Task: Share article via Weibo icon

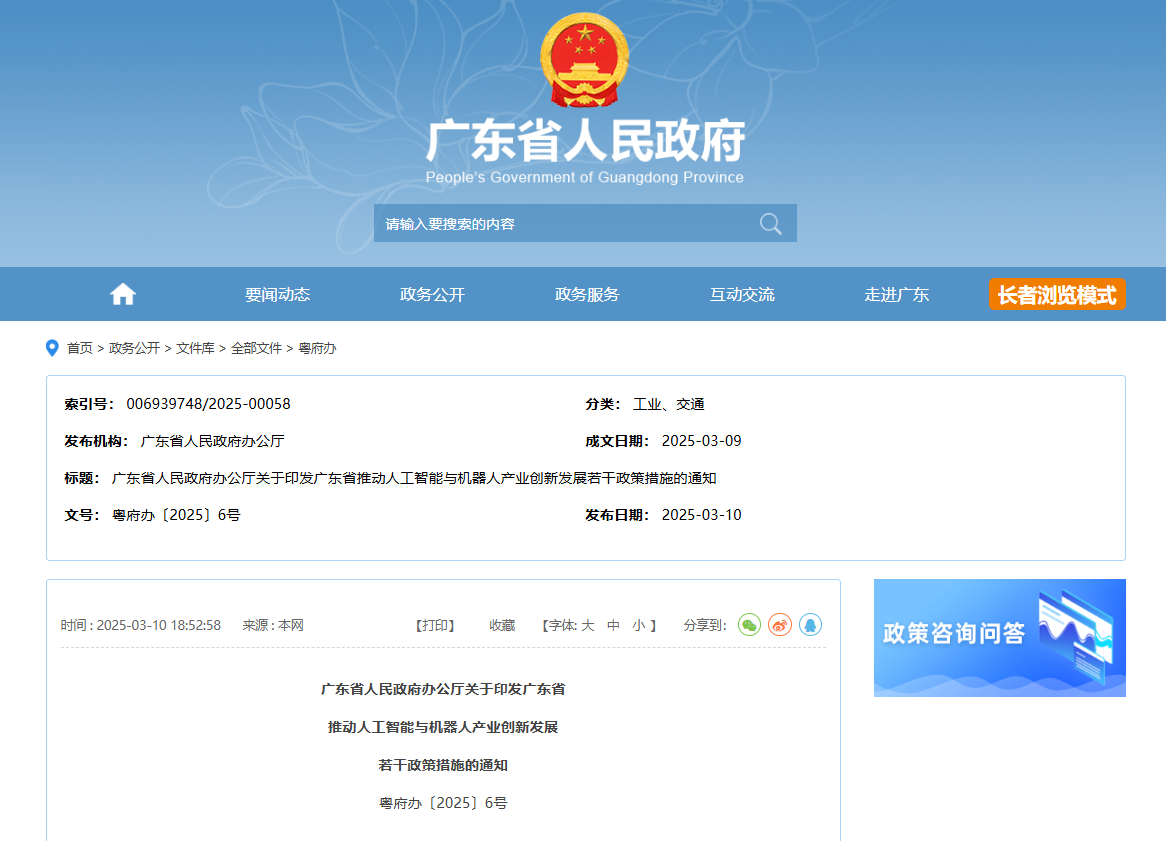Action: (780, 625)
